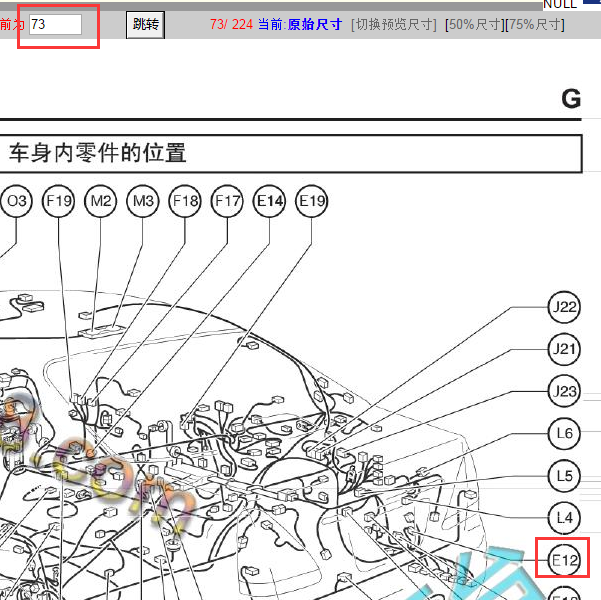Click the E14 connector label circle
The width and height of the screenshot is (601, 600).
269,201
